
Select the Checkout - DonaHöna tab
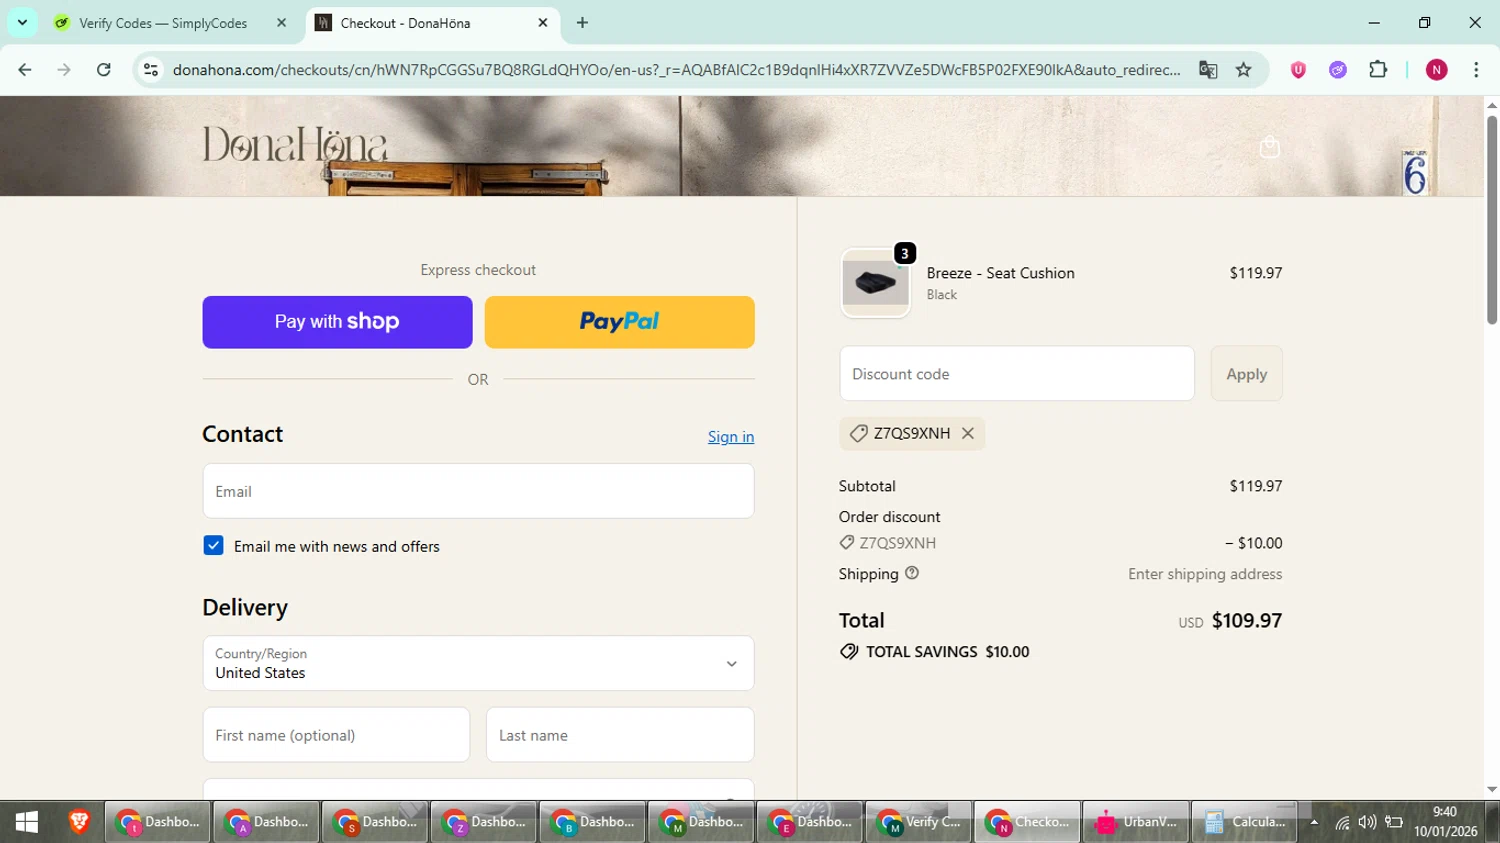(433, 22)
